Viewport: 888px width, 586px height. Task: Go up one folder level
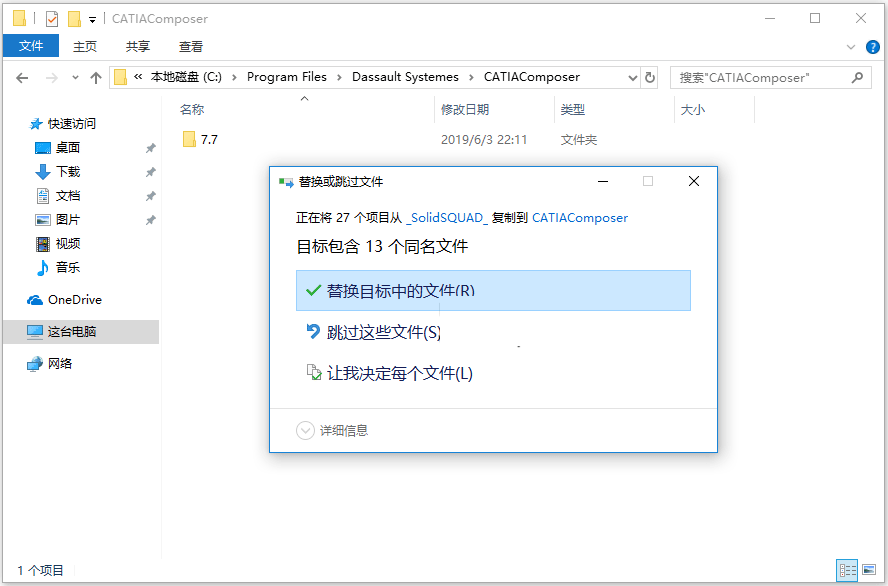tap(96, 78)
